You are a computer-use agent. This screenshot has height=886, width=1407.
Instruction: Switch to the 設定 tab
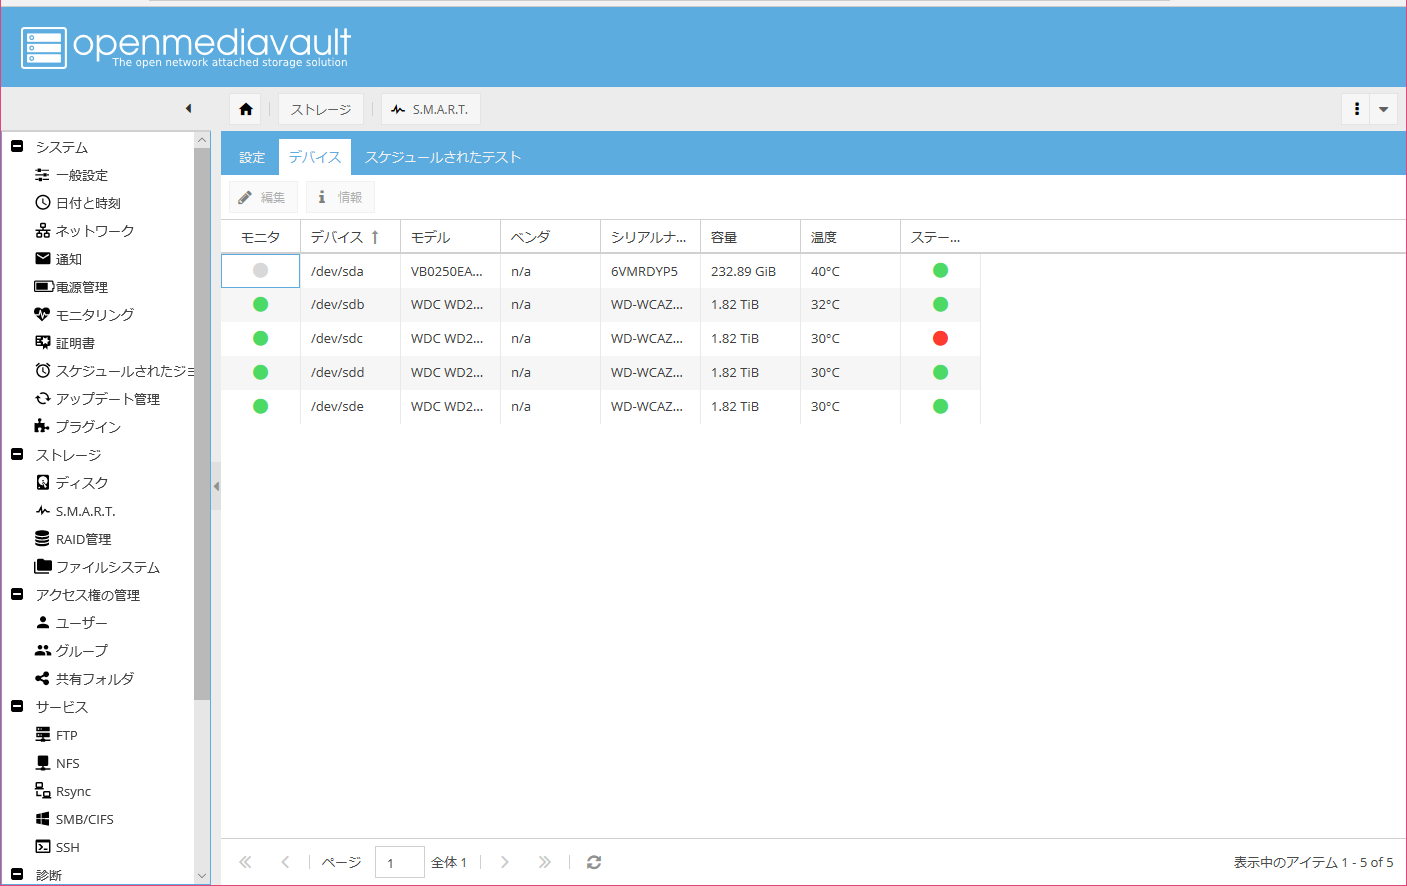click(252, 157)
